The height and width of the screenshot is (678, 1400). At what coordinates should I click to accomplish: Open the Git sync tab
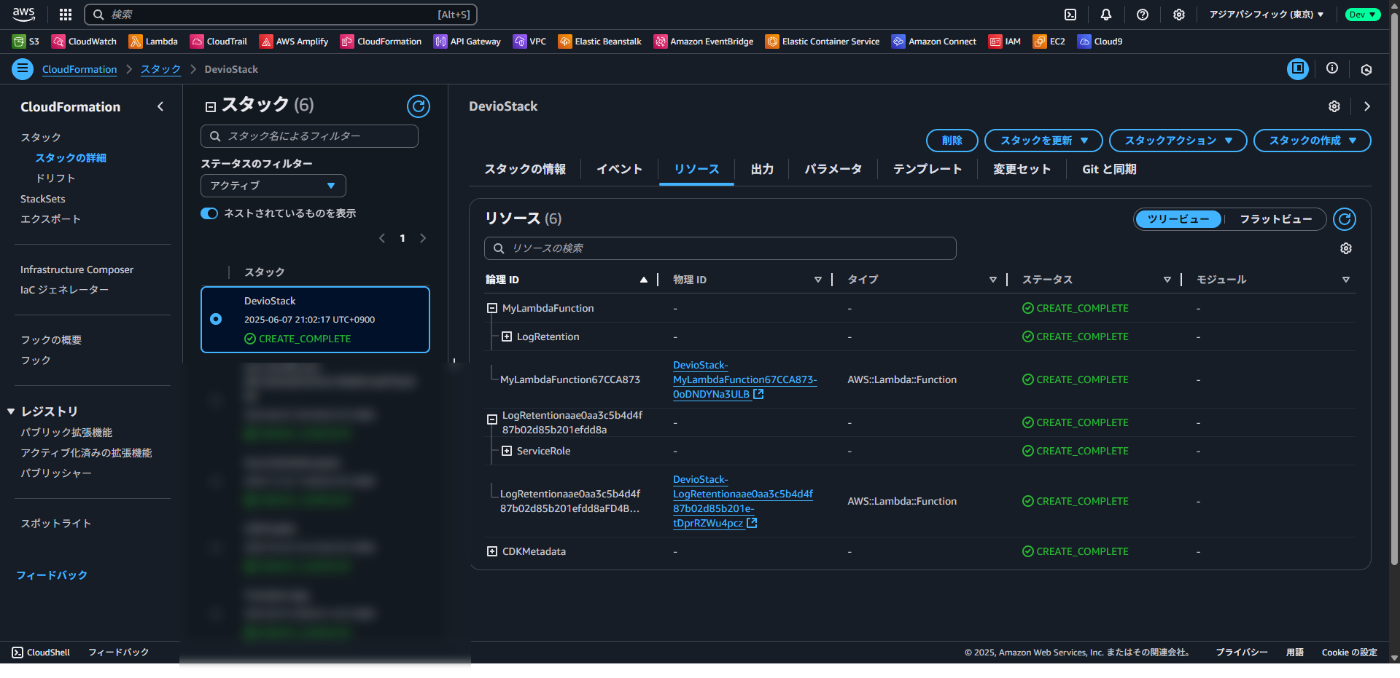coord(1109,169)
